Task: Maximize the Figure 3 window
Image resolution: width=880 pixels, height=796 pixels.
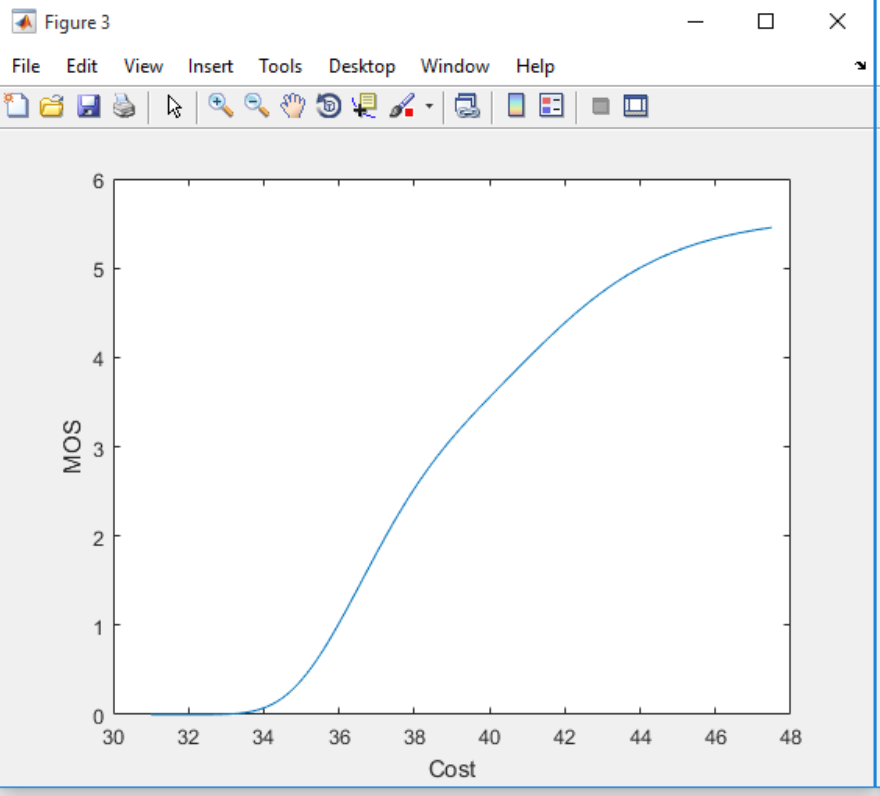Action: [766, 21]
